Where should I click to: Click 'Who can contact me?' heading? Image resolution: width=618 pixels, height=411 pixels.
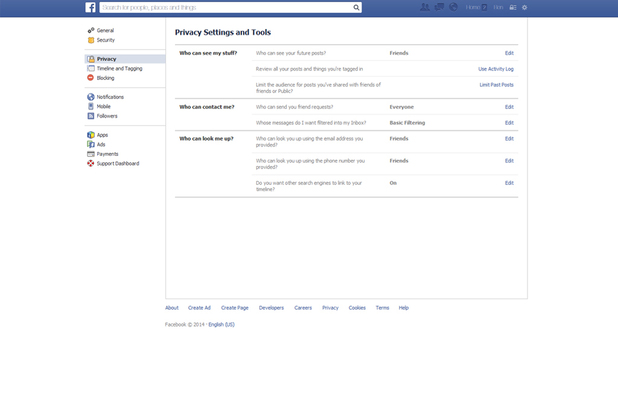click(207, 107)
